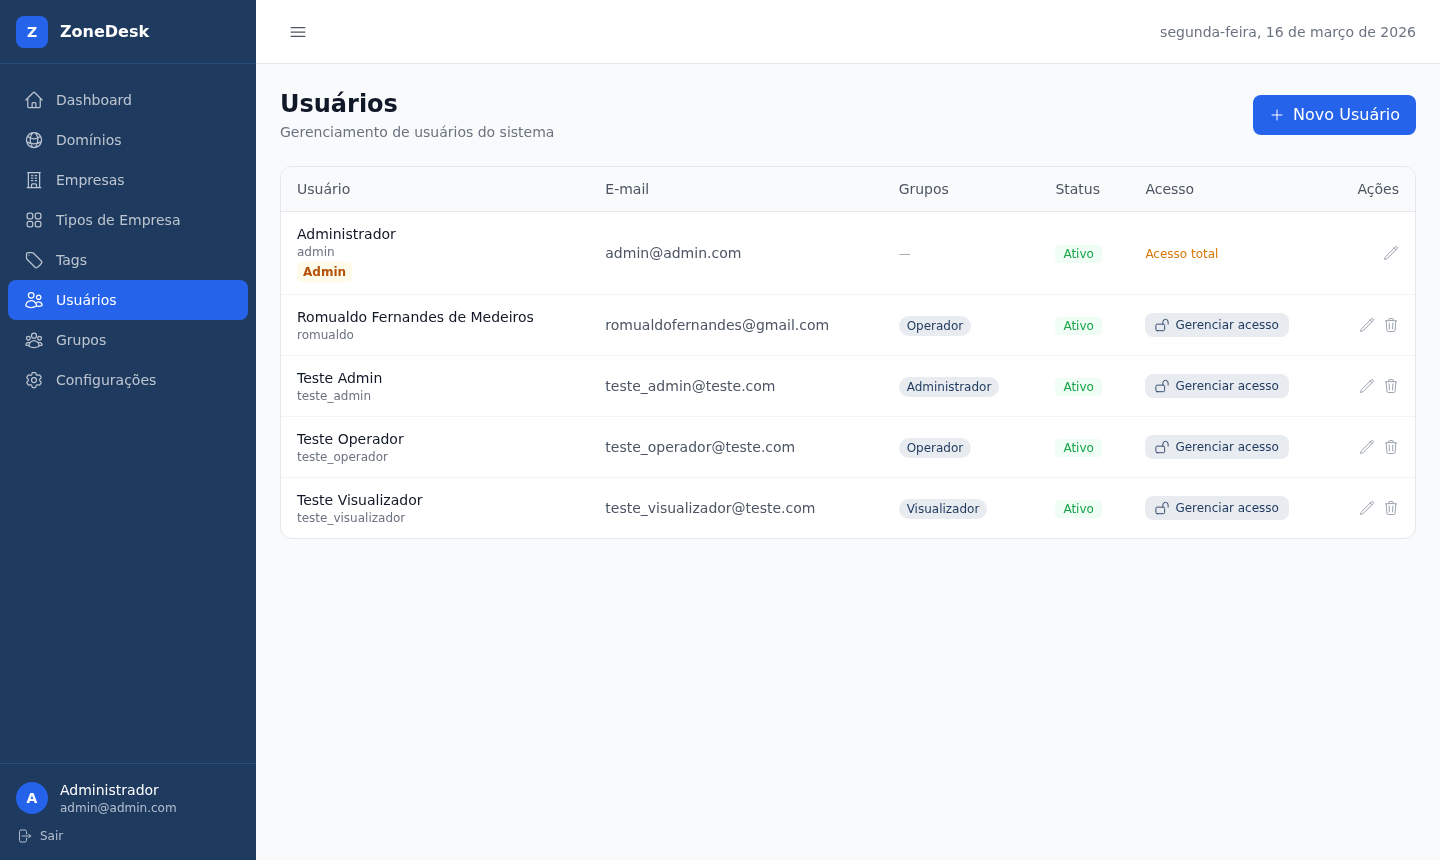Viewport: 1440px width, 860px height.
Task: Edit the Administrador user with pencil icon
Action: coord(1391,253)
